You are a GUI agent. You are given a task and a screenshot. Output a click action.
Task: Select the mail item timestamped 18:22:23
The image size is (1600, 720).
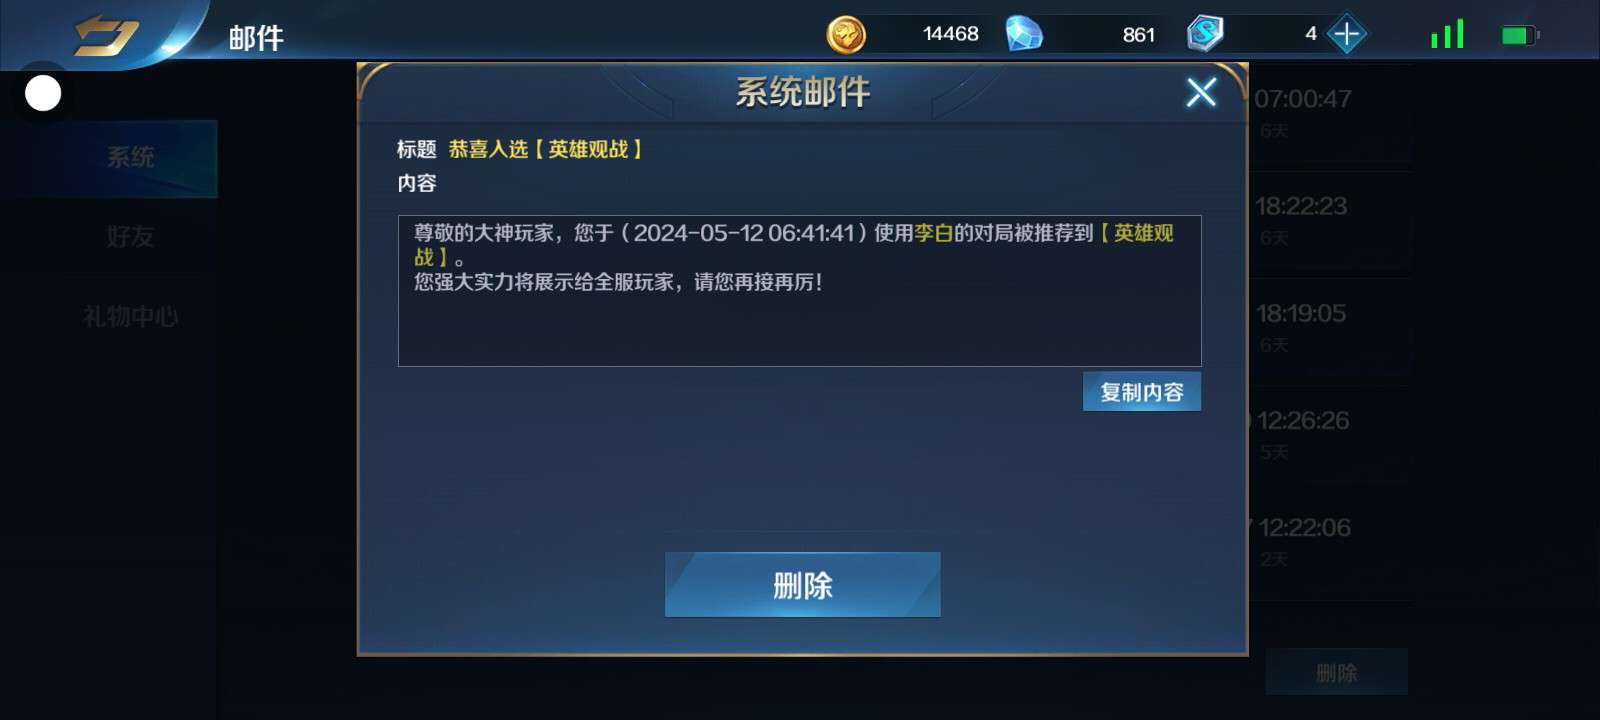1330,220
